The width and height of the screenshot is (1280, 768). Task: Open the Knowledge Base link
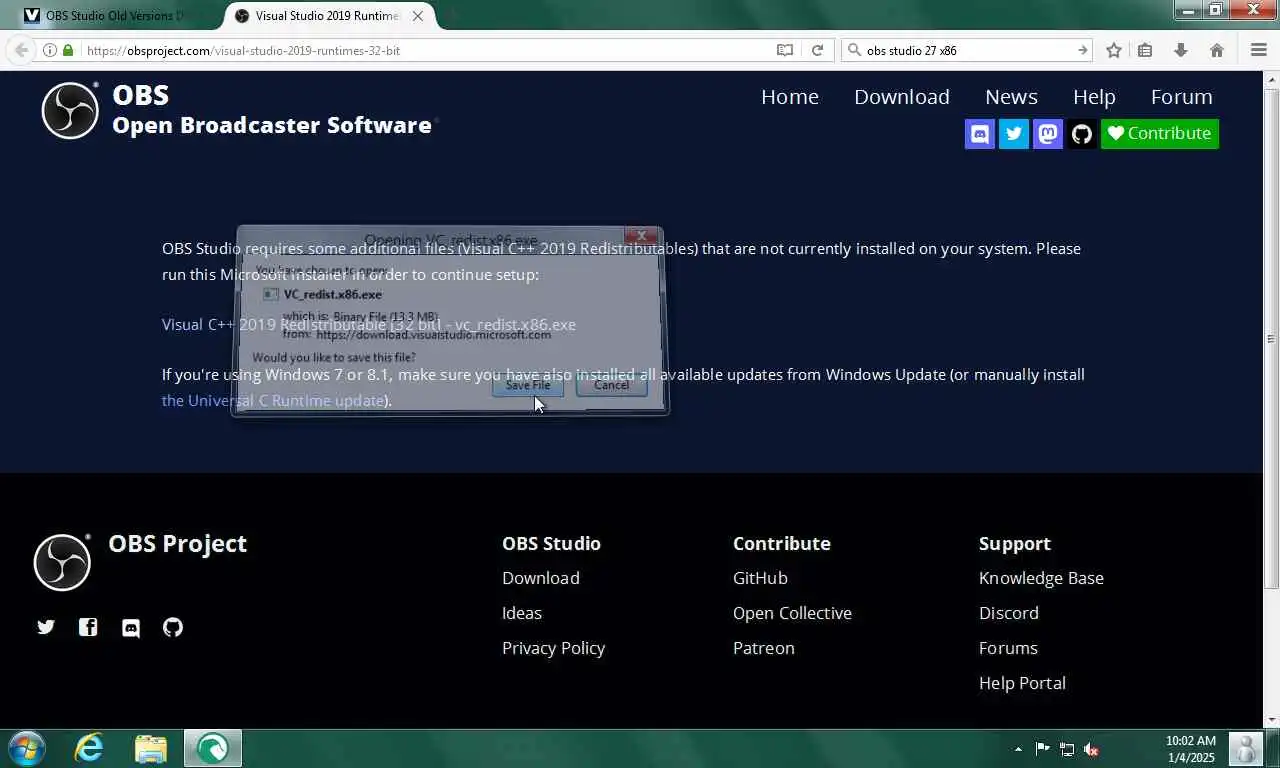tap(1041, 578)
